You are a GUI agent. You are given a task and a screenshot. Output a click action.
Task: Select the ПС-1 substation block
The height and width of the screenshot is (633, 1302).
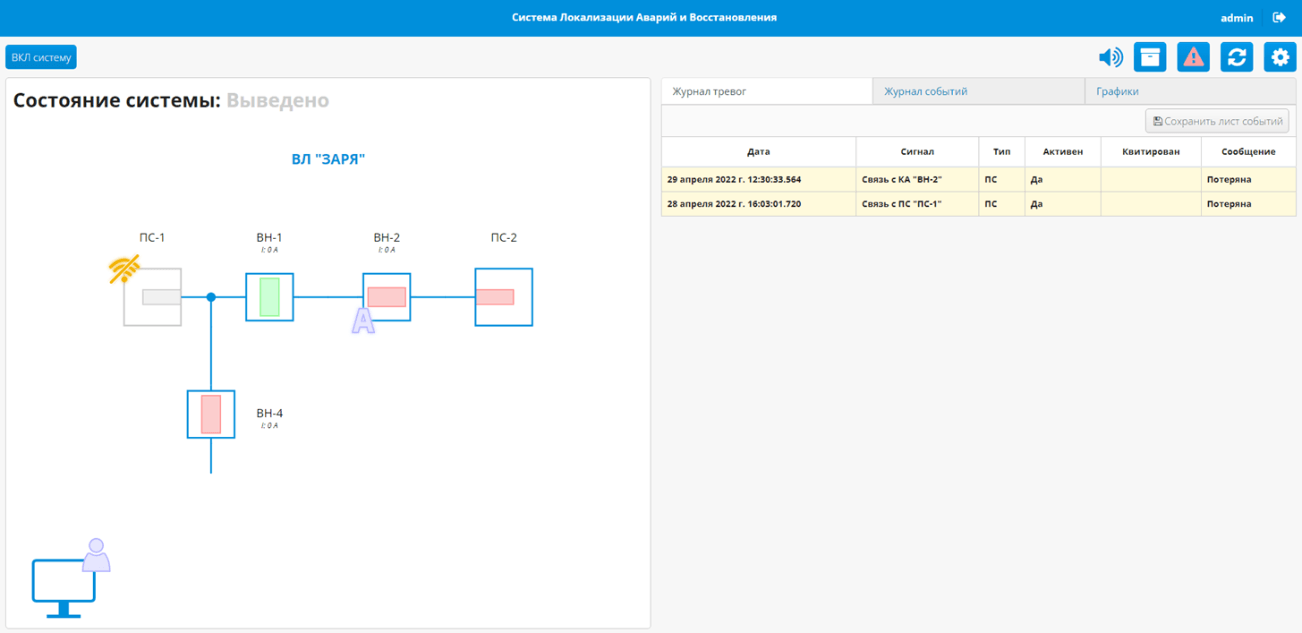(x=152, y=297)
